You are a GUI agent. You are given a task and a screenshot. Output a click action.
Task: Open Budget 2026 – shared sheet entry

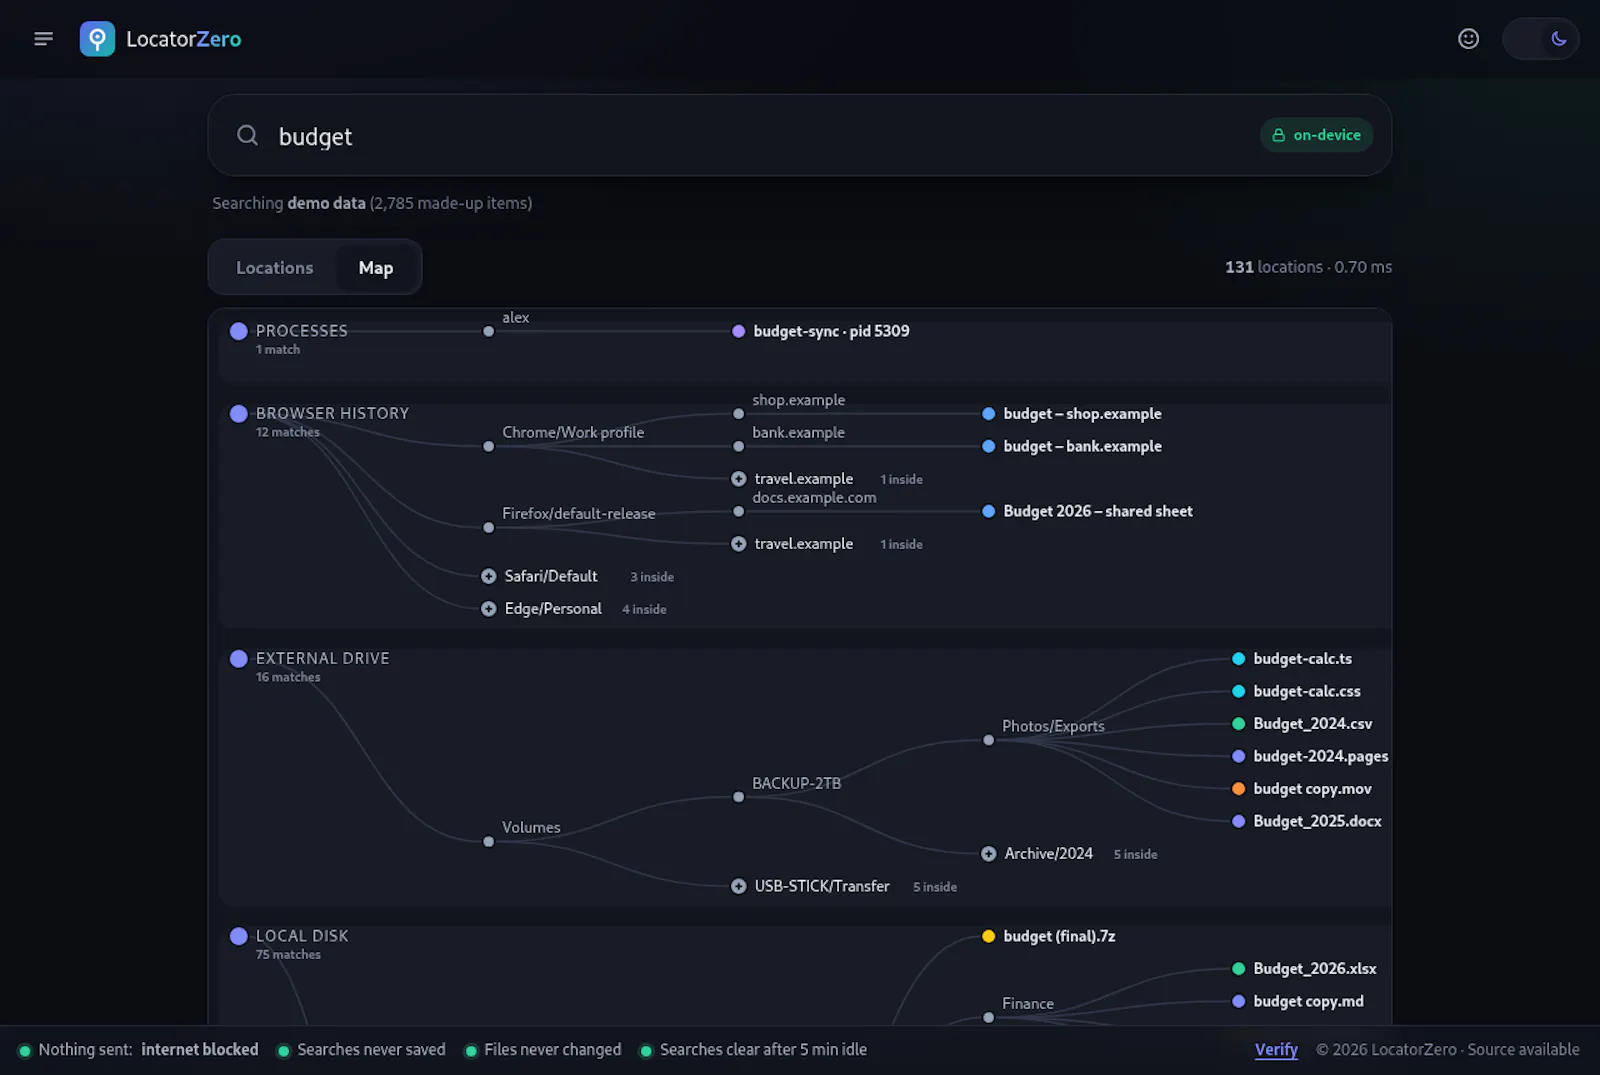[x=1088, y=511]
